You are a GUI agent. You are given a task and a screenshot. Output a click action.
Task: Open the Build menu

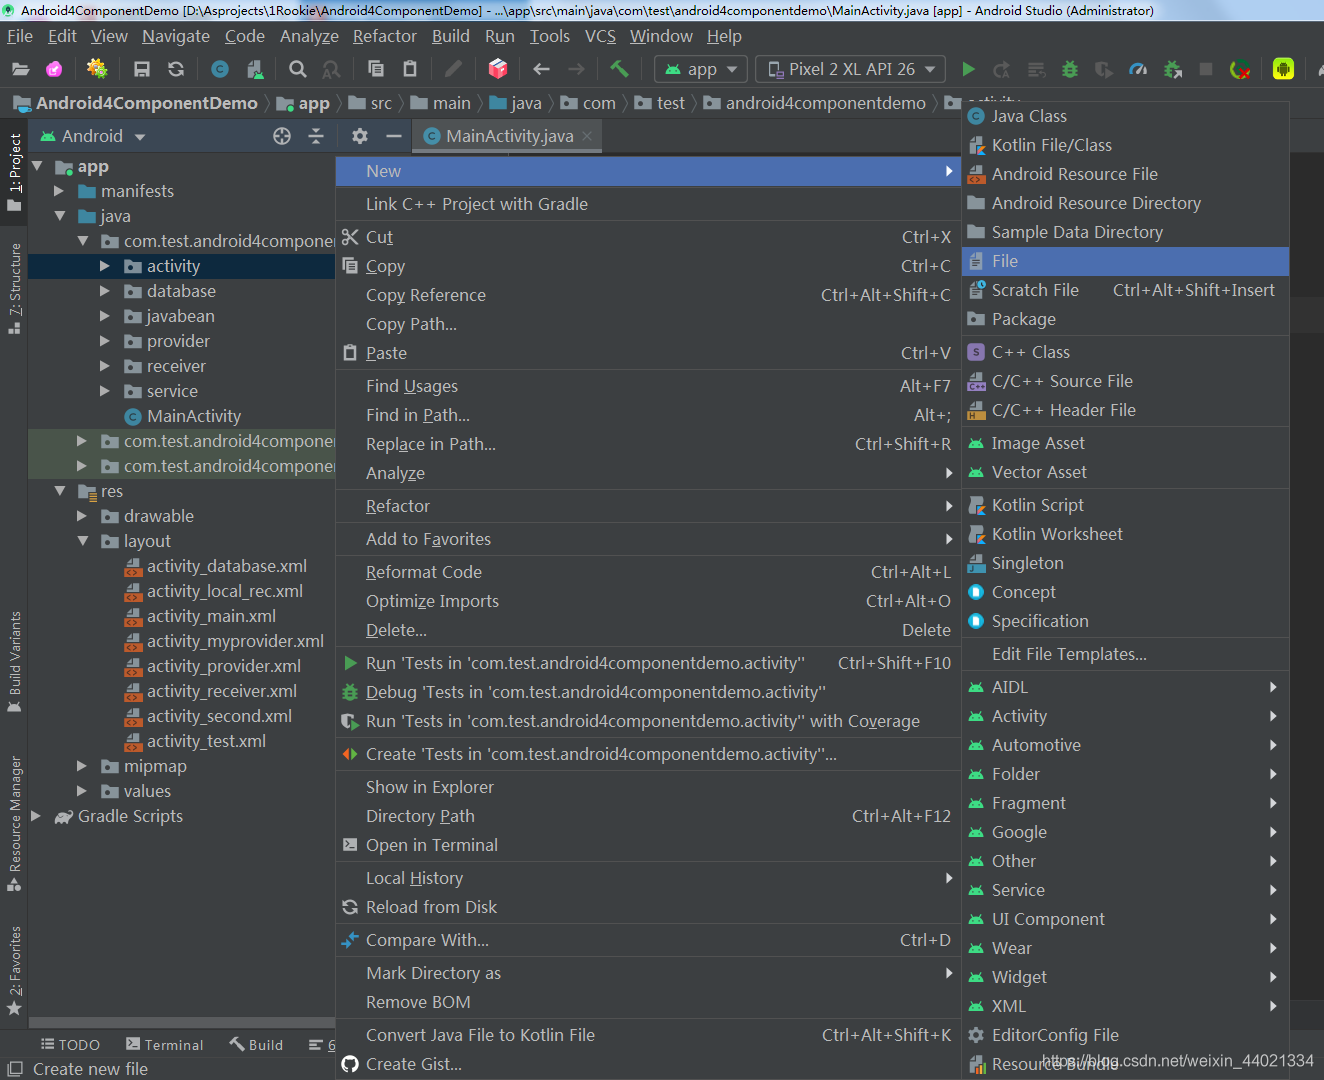[451, 36]
